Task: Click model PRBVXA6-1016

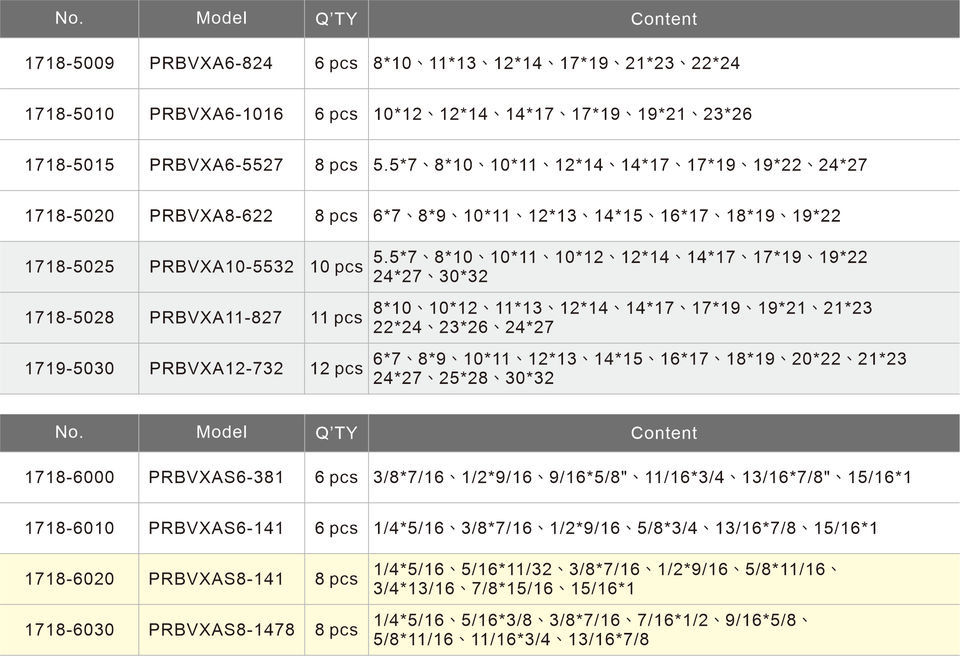Action: click(216, 114)
